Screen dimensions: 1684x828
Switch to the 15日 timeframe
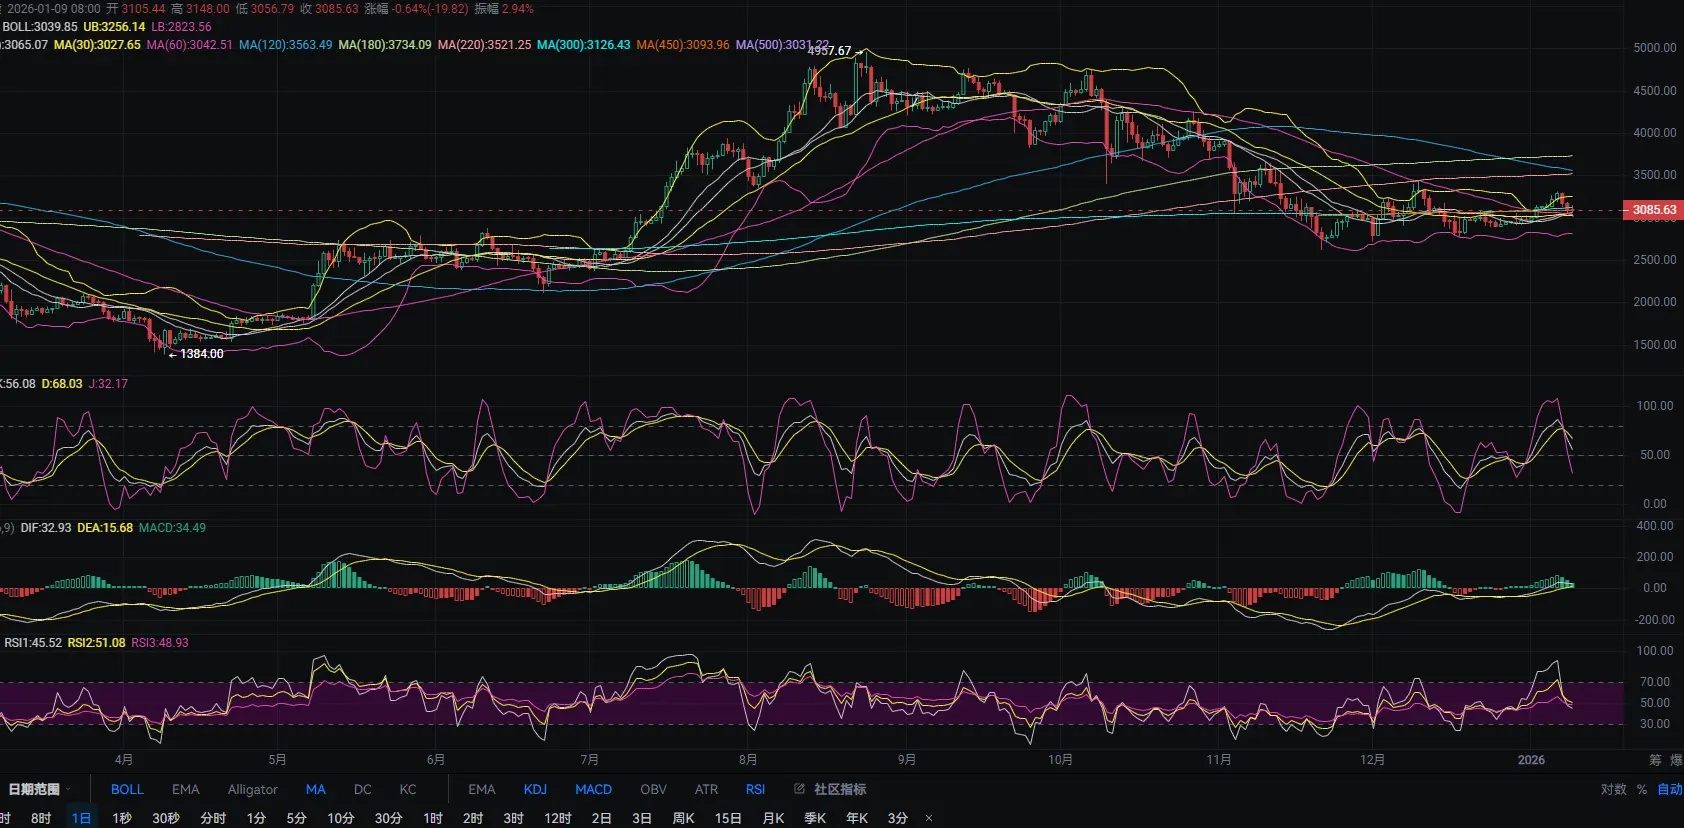tap(728, 818)
